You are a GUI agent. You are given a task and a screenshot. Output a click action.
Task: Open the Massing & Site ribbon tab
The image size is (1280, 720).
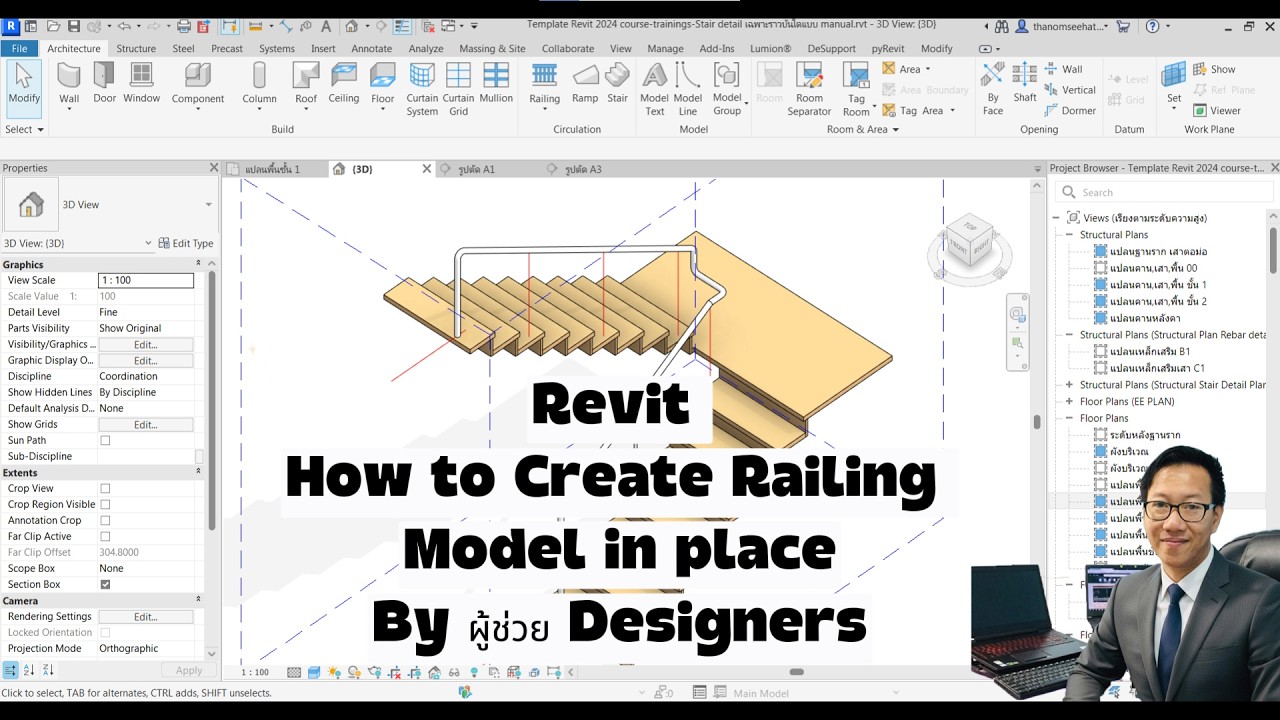492,48
